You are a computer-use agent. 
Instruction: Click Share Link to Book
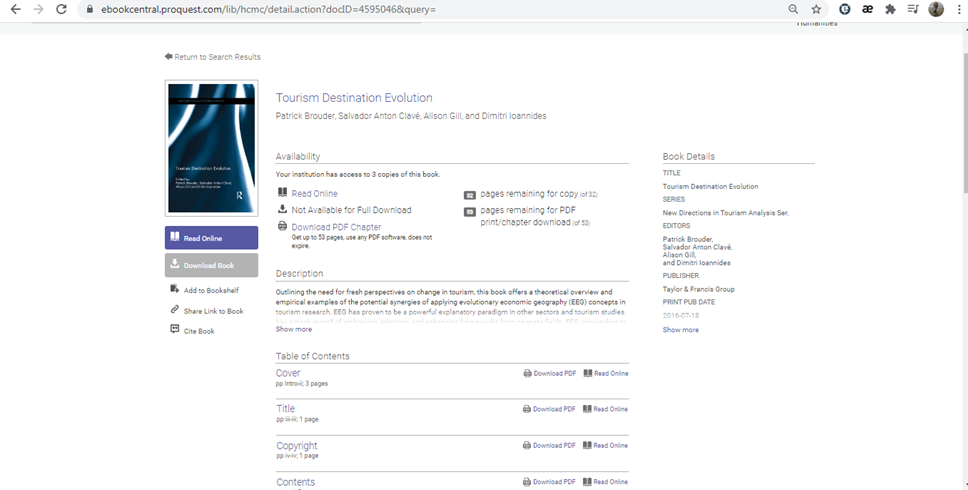[214, 311]
